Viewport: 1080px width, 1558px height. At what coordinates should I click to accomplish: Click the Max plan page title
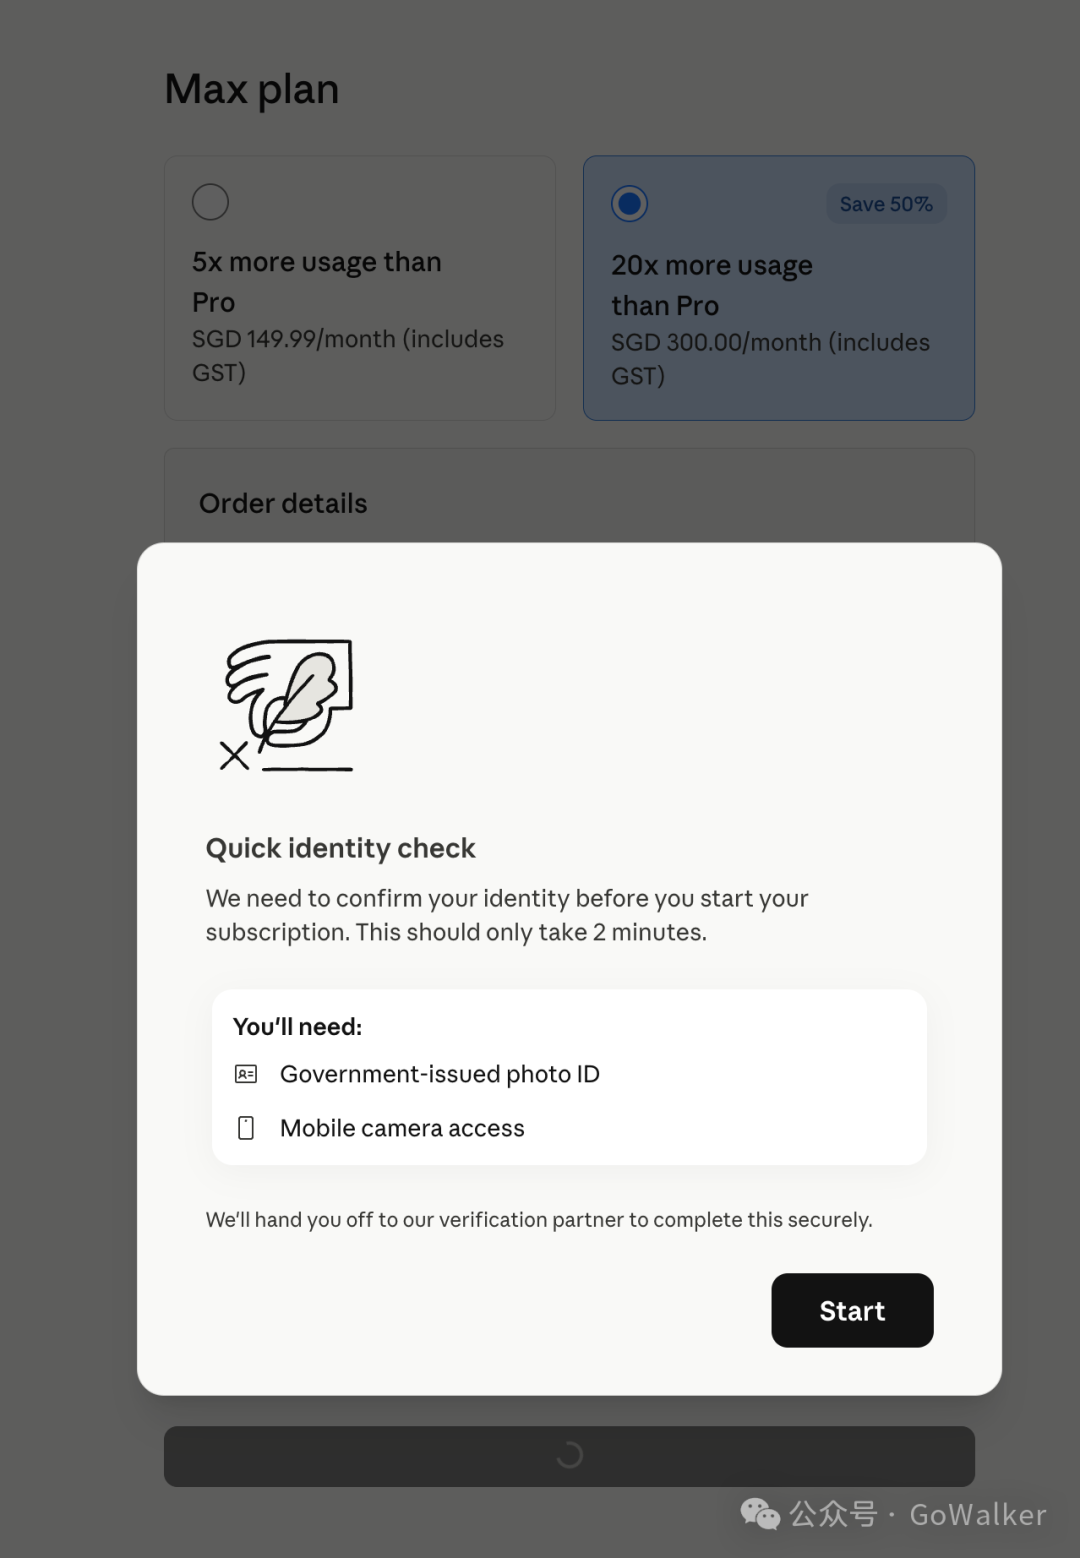252,89
